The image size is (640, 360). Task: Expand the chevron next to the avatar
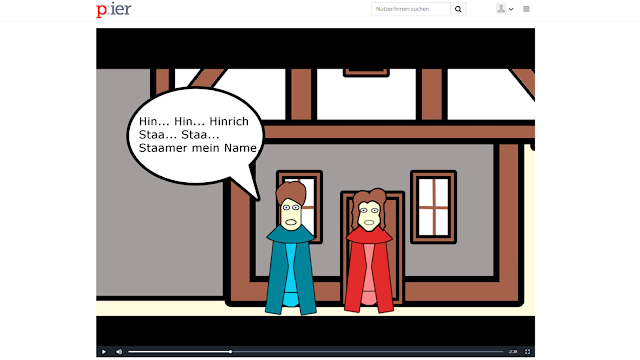click(511, 9)
